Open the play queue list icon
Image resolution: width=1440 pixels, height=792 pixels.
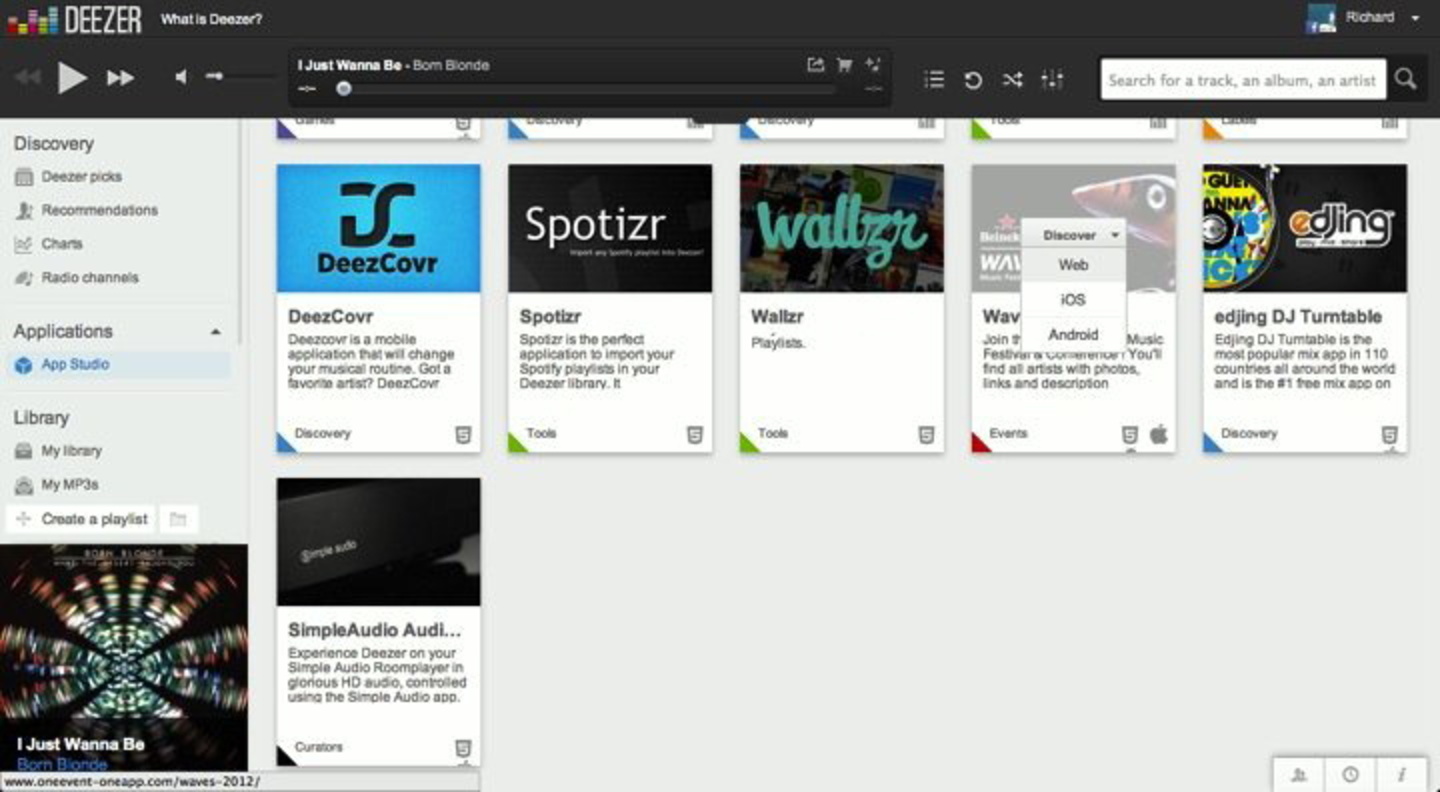pos(934,79)
